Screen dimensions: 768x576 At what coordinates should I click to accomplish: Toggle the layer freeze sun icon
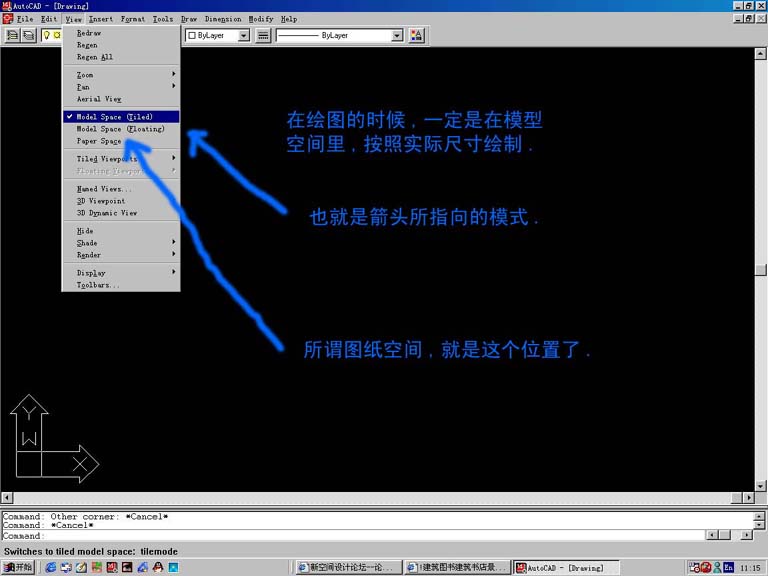[x=57, y=35]
